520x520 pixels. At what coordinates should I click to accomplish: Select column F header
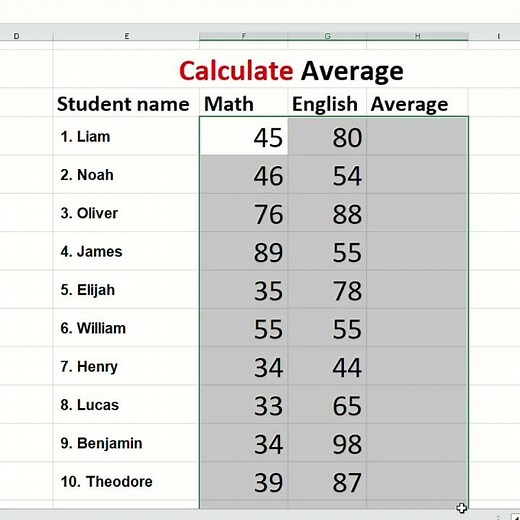(x=244, y=36)
